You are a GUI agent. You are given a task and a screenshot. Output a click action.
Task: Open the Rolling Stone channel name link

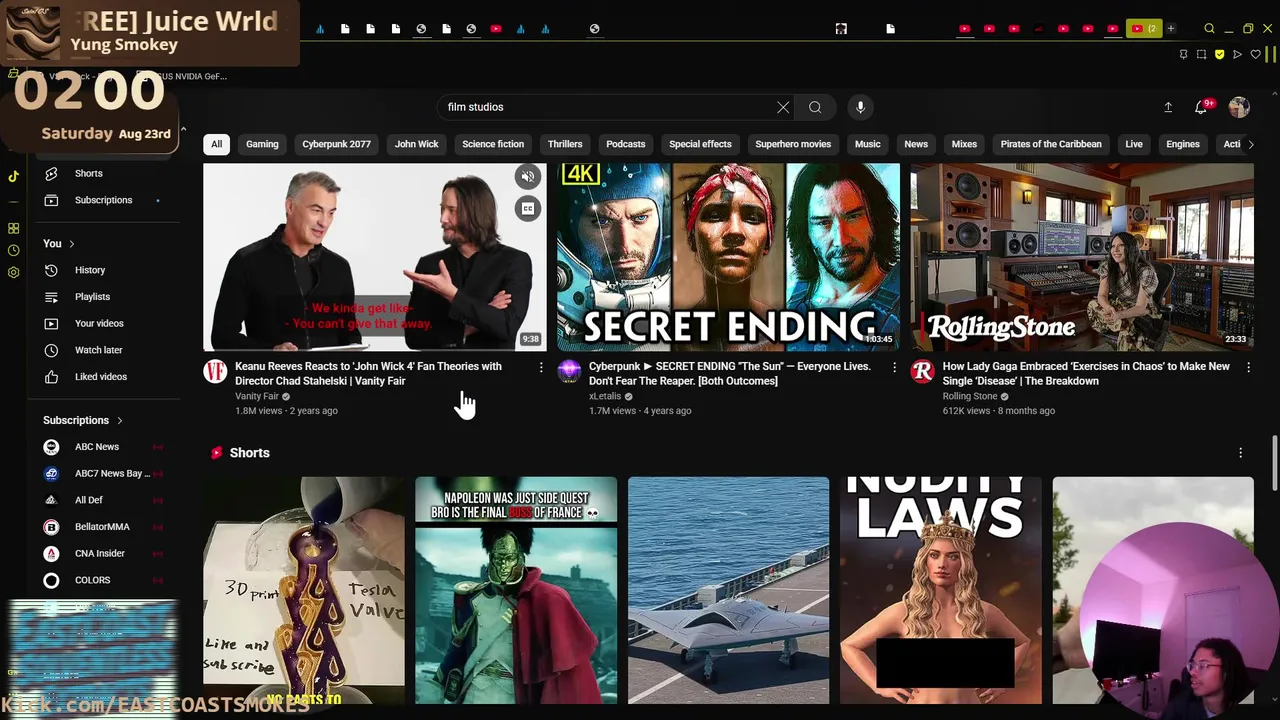point(970,396)
